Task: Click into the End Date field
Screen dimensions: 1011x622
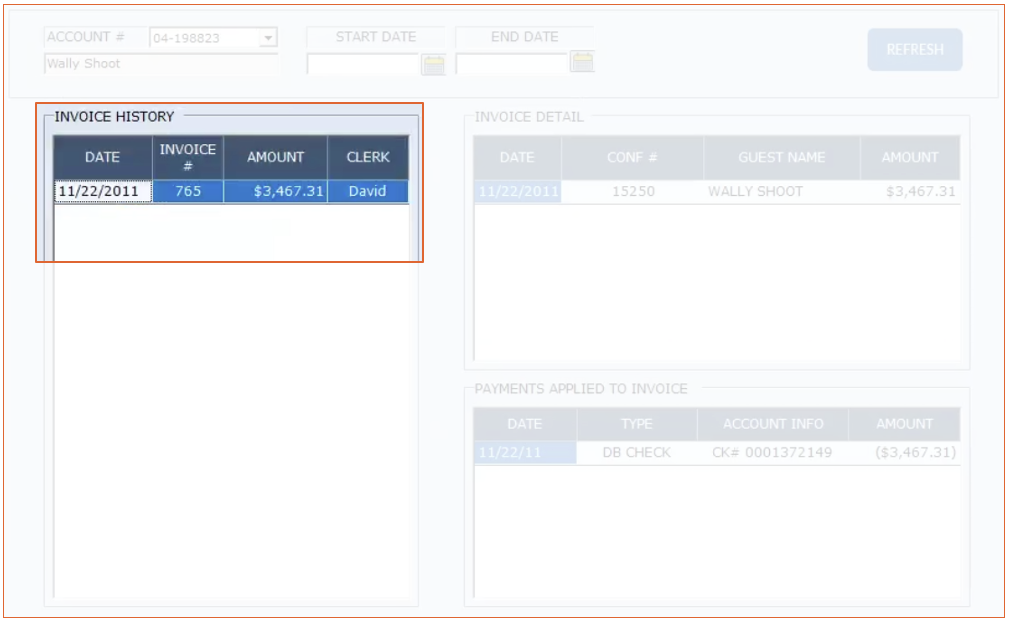Action: 511,65
